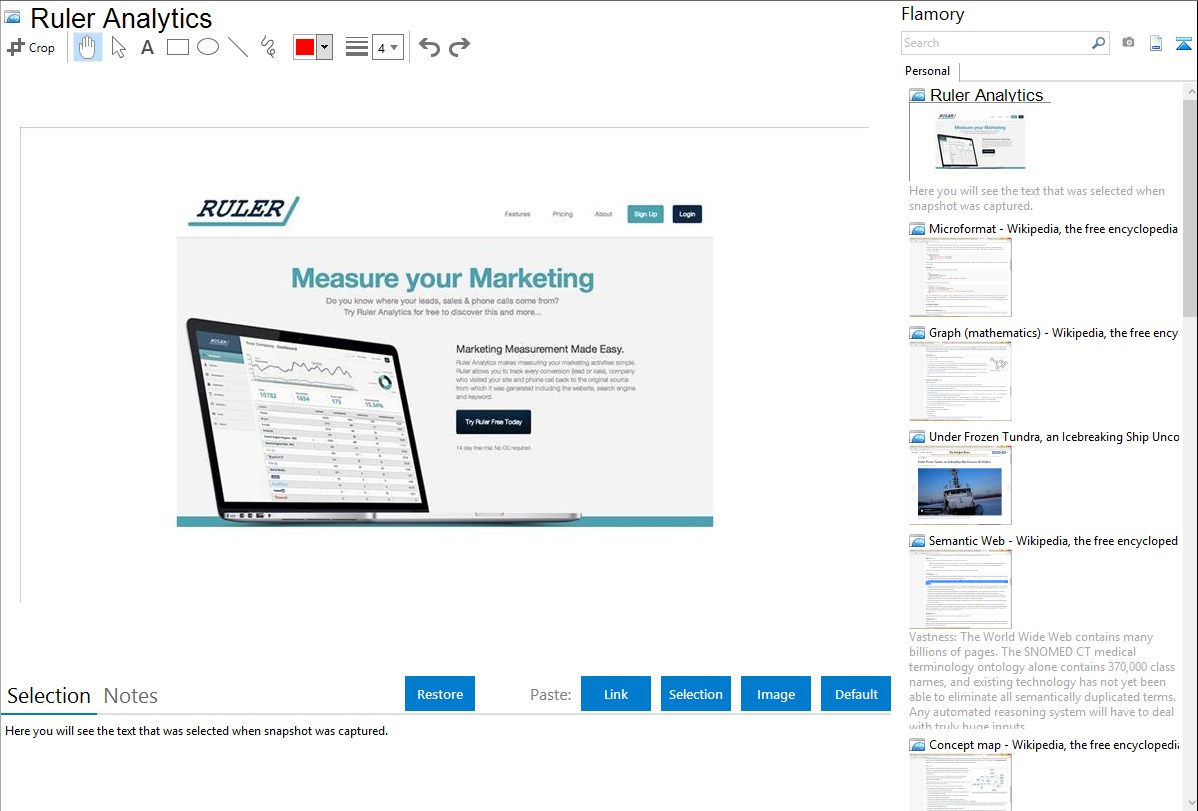
Task: Switch to the Personal tab
Action: (928, 71)
